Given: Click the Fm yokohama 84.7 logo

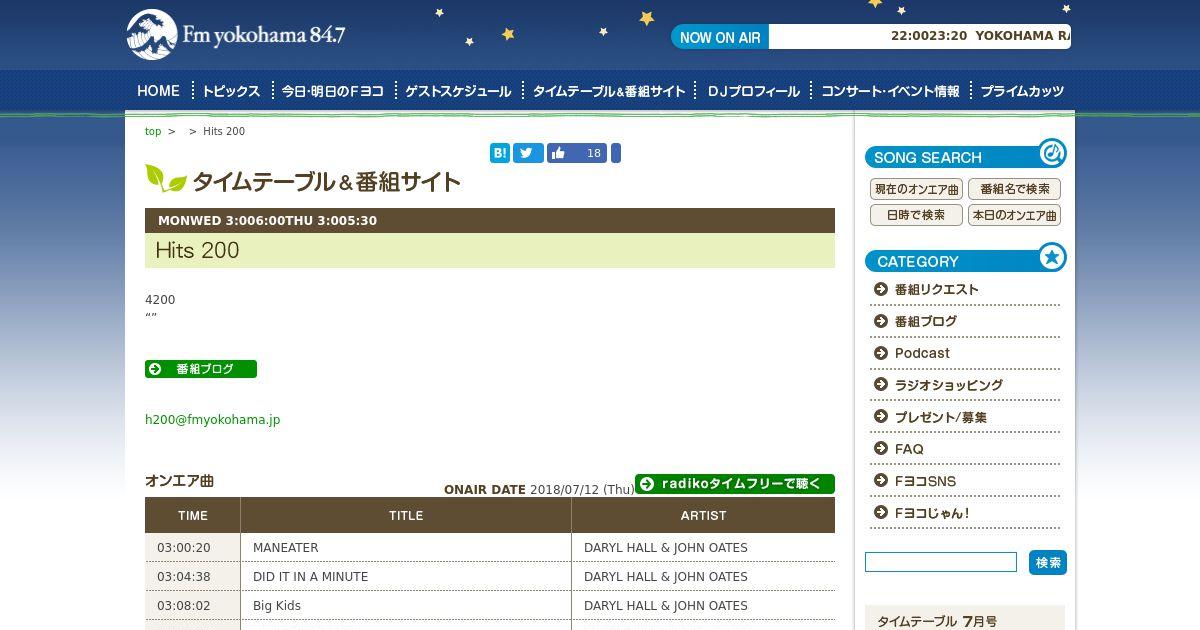Looking at the screenshot, I should click(x=236, y=35).
